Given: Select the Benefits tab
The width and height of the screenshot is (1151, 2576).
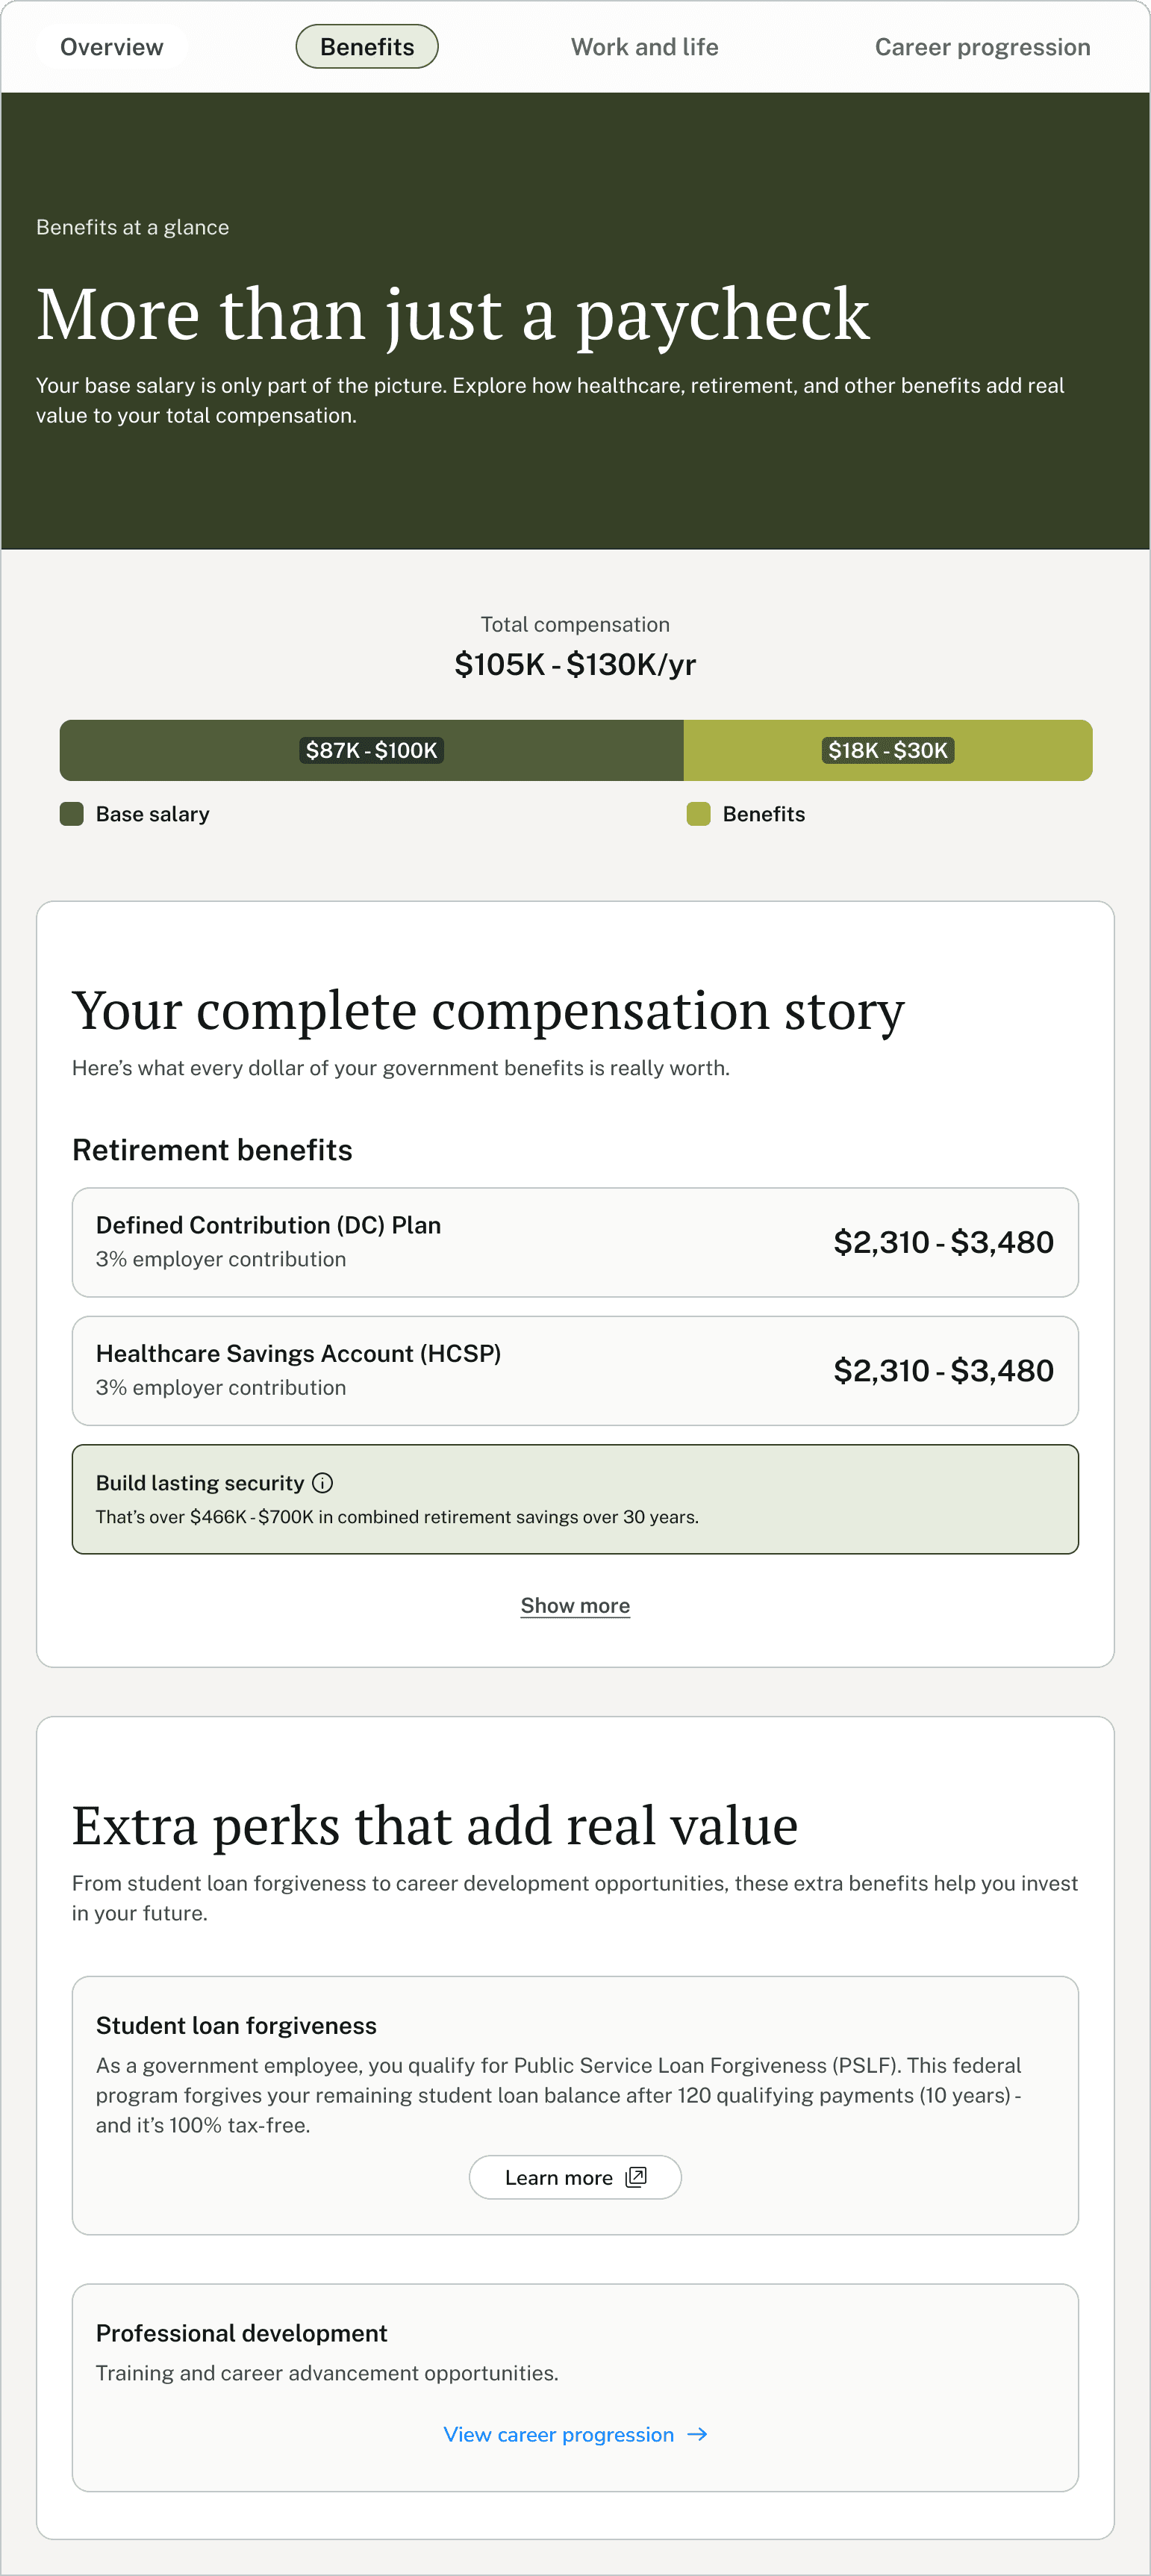Looking at the screenshot, I should [367, 47].
